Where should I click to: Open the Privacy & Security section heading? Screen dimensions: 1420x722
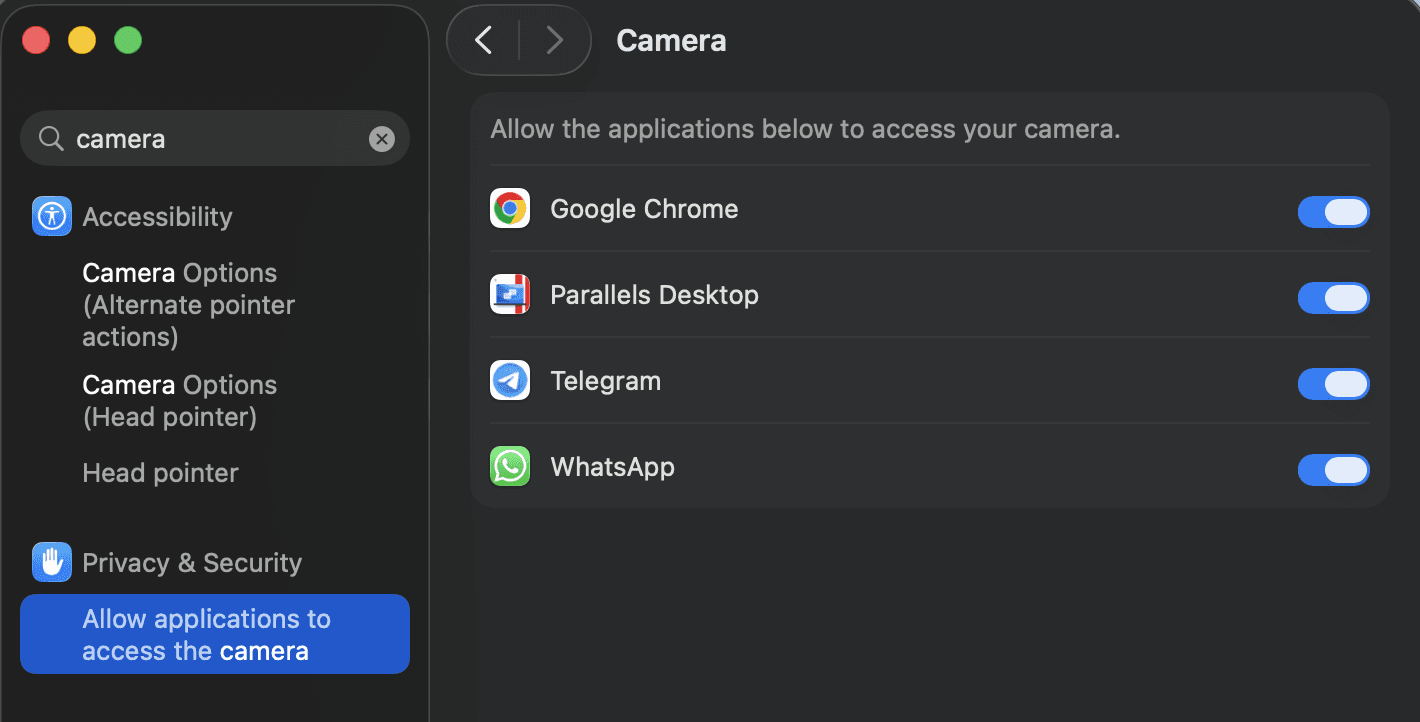tap(192, 563)
